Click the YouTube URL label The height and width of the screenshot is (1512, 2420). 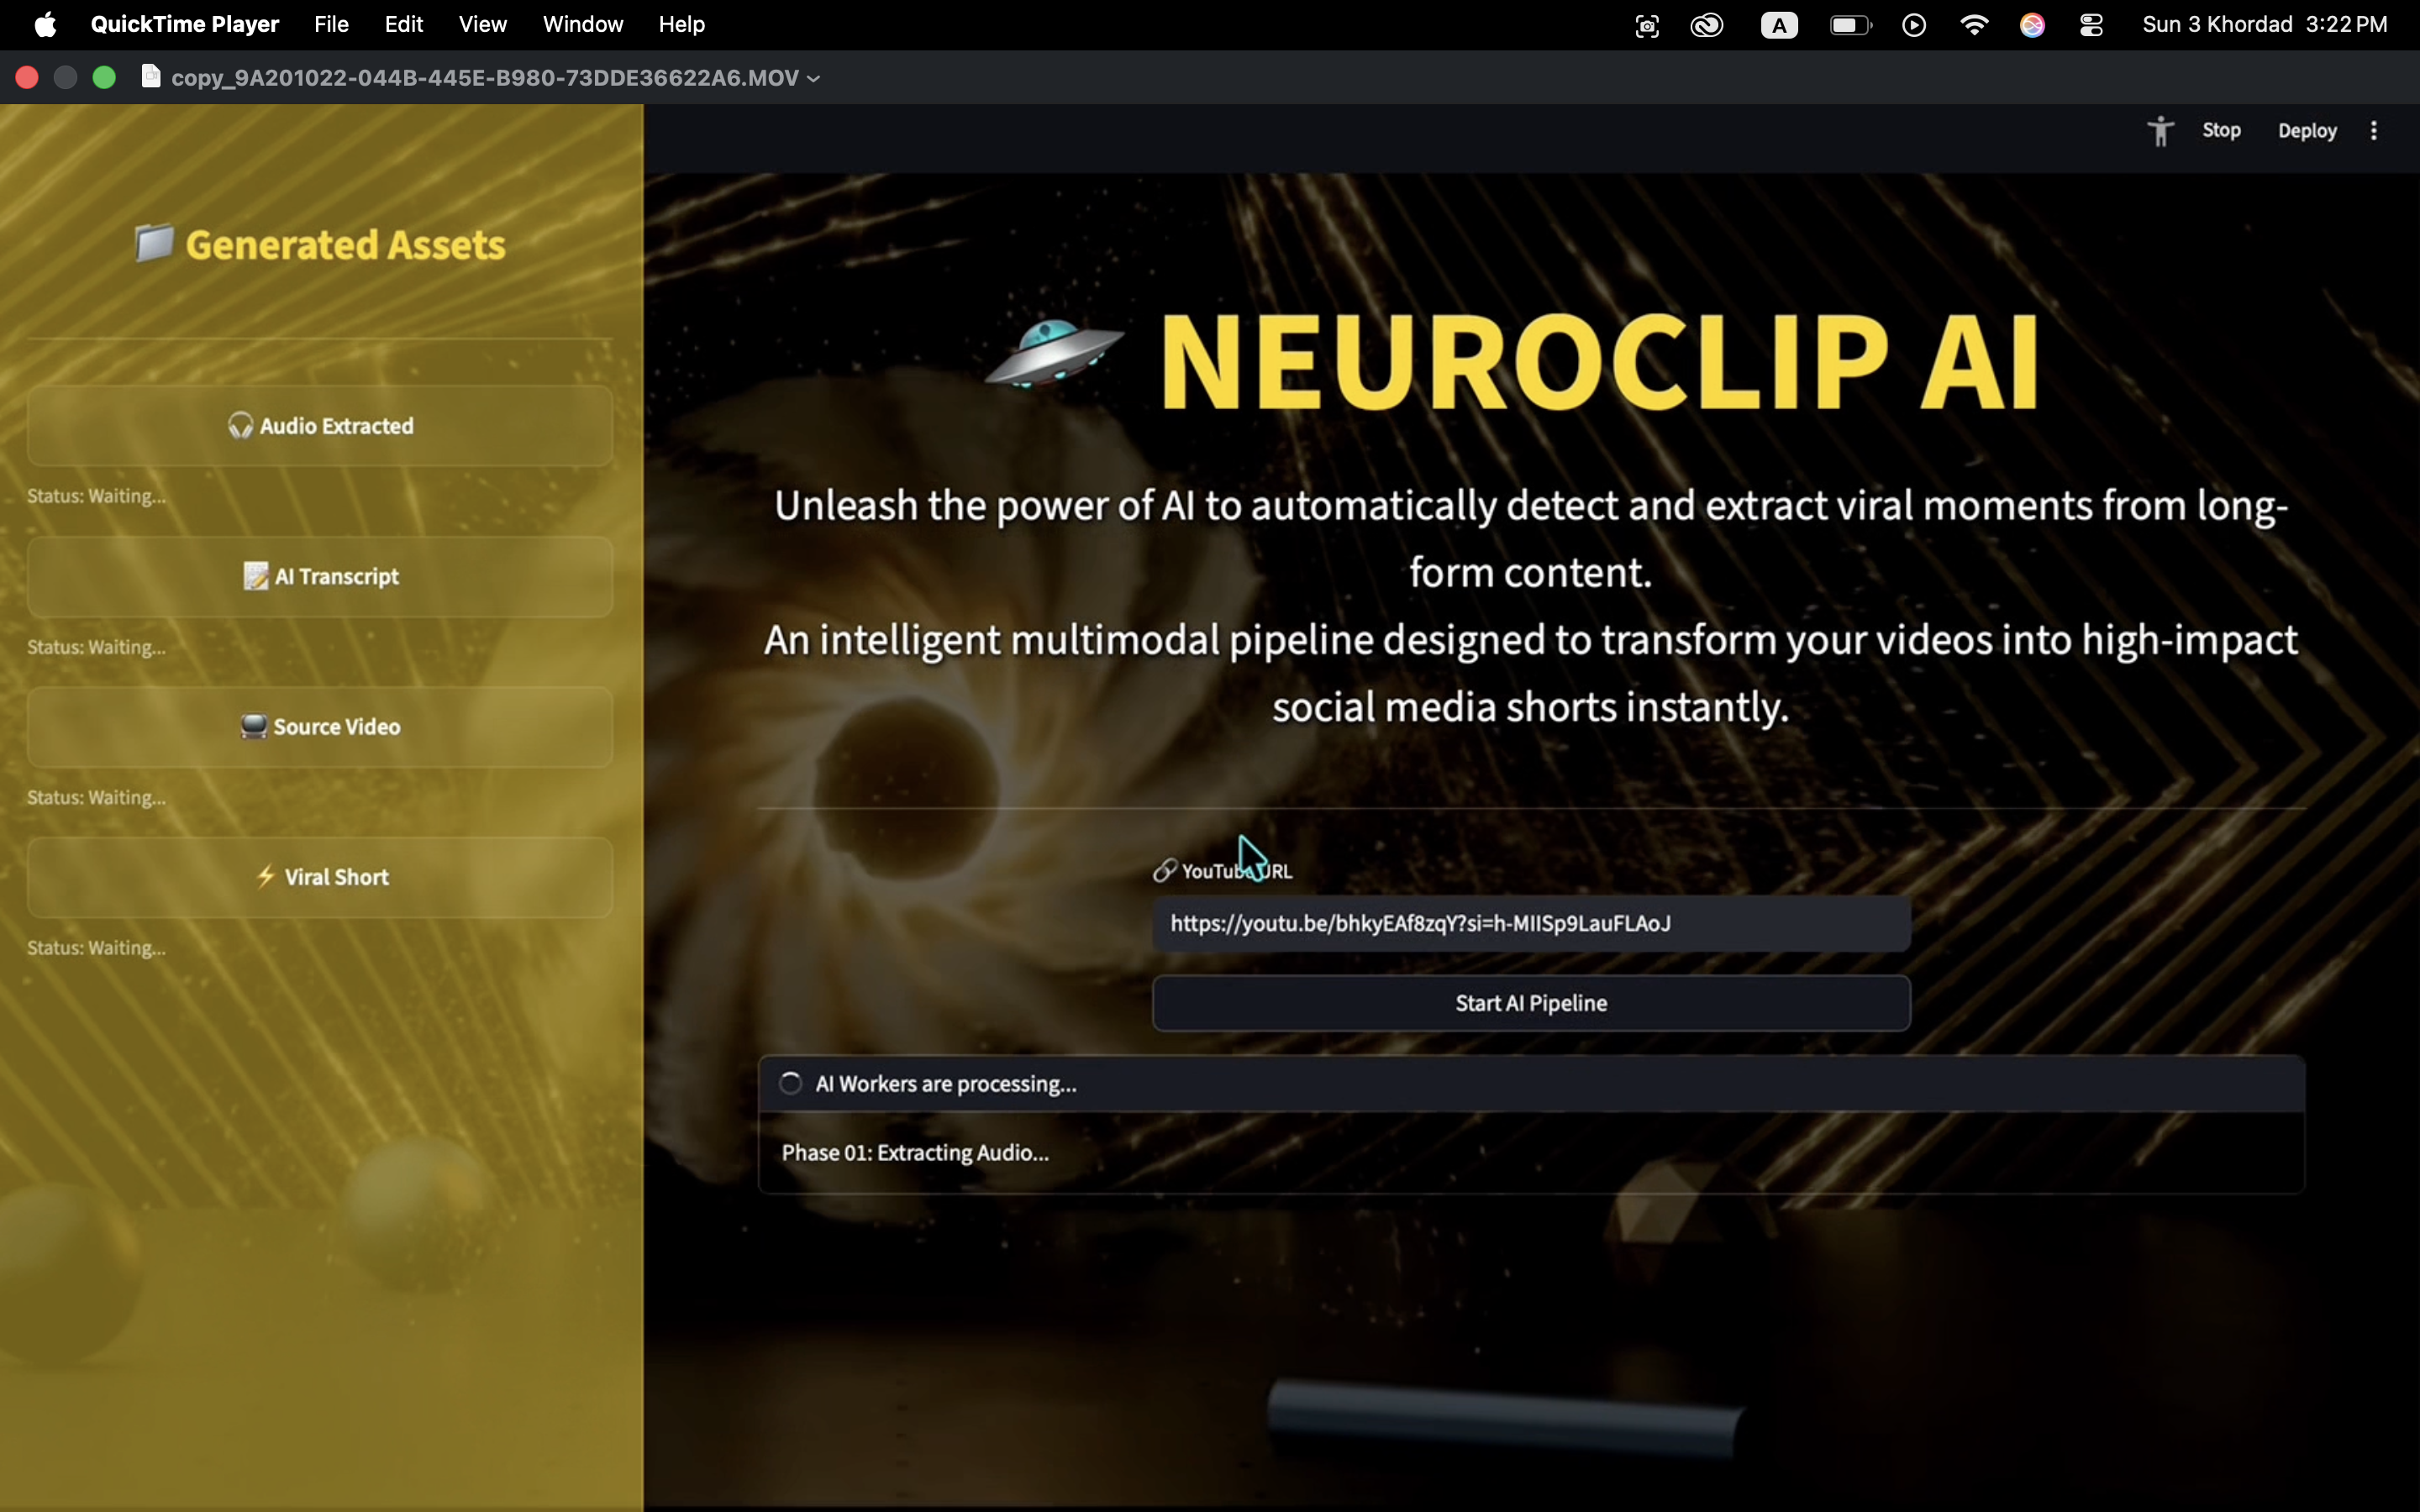(x=1237, y=871)
